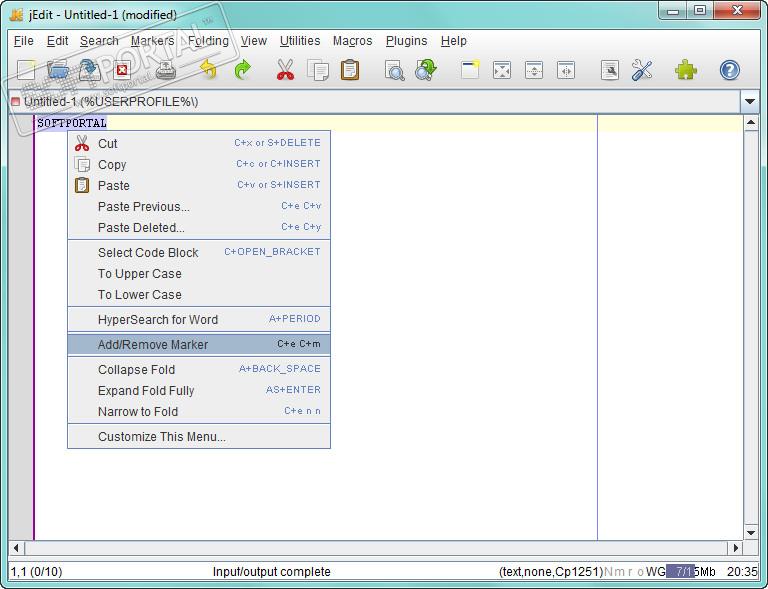Open the buffer switcher dropdown arrow

point(749,102)
